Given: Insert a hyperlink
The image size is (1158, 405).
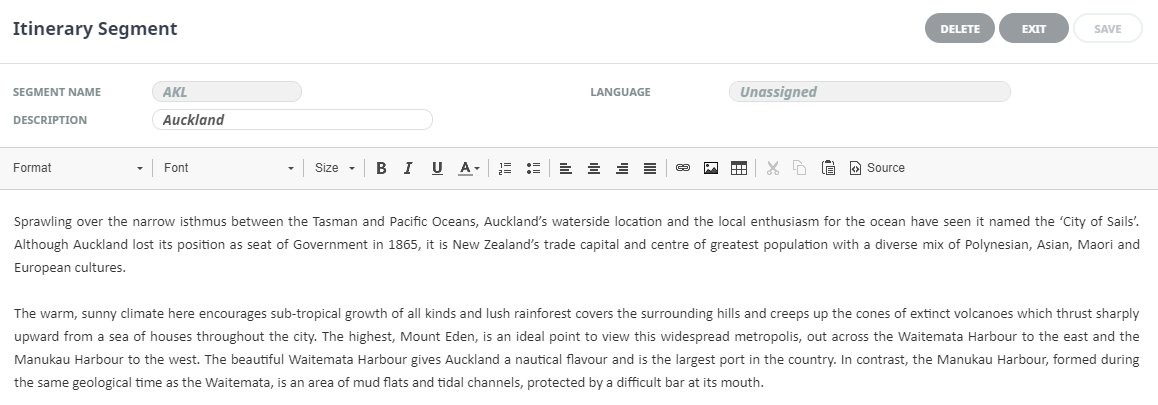Looking at the screenshot, I should click(x=683, y=169).
